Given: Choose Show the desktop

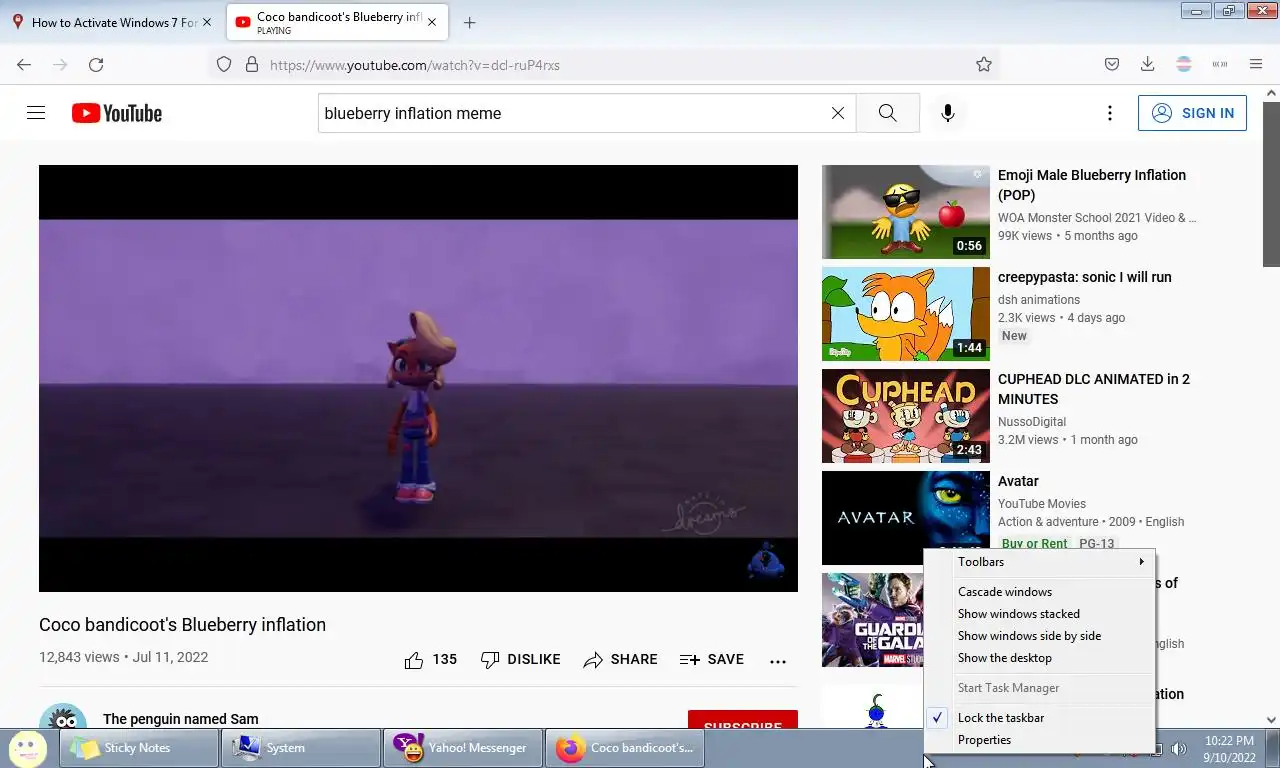Looking at the screenshot, I should [1039, 658].
